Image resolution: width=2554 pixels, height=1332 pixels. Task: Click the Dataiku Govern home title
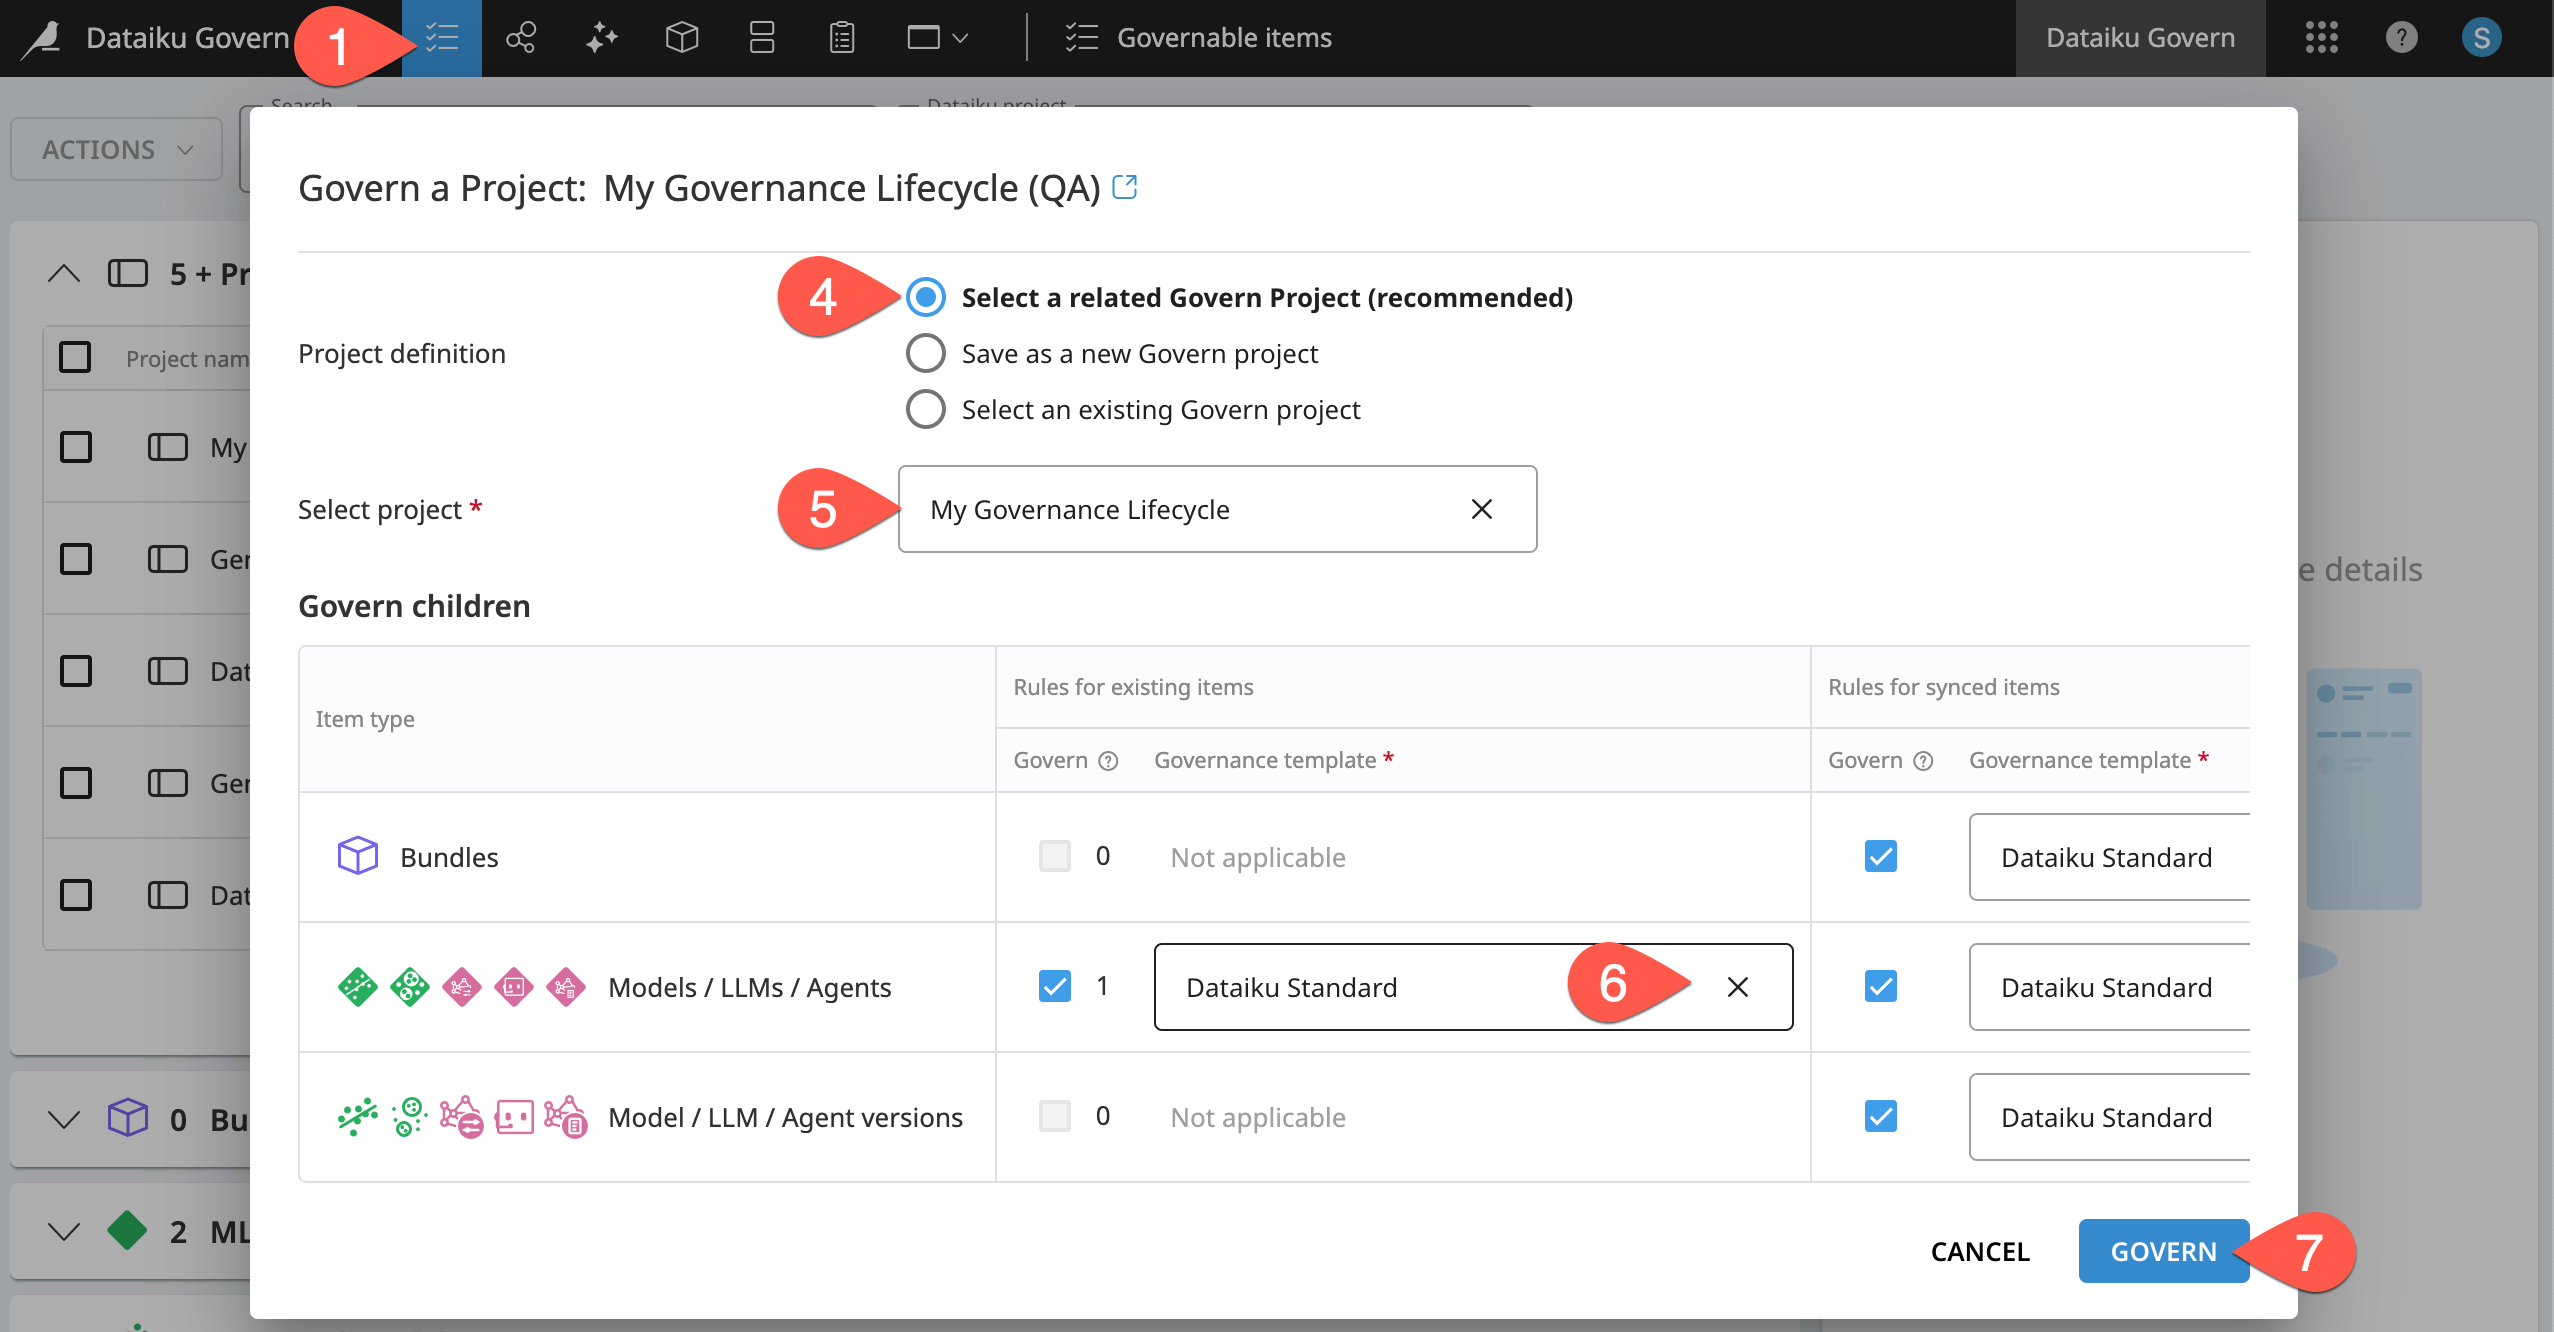pyautogui.click(x=187, y=38)
